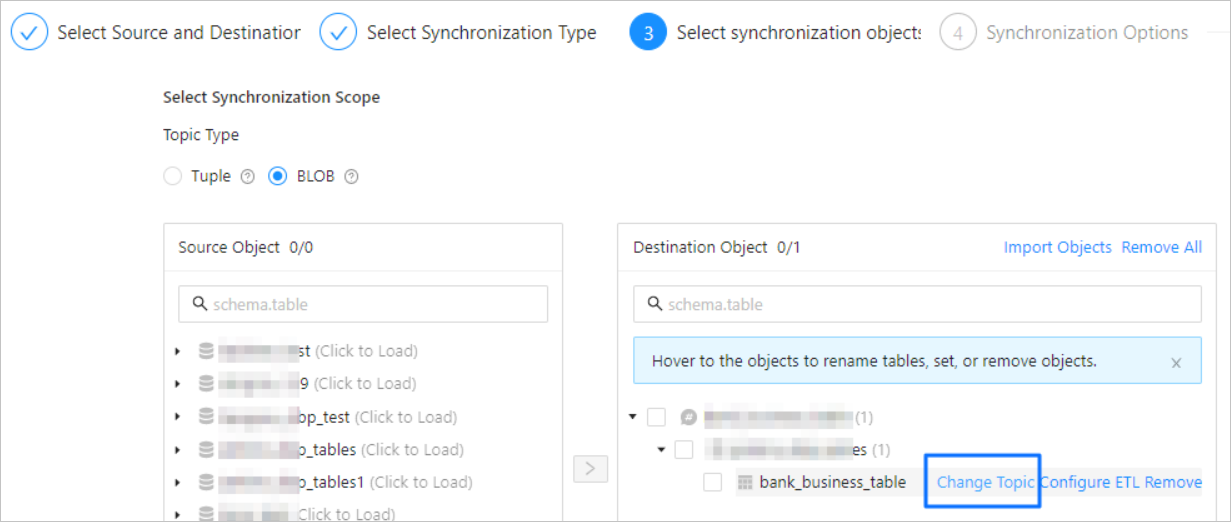Screen dimensions: 1231x522
Task: Go to Select Source and Destination step
Action: point(178,33)
